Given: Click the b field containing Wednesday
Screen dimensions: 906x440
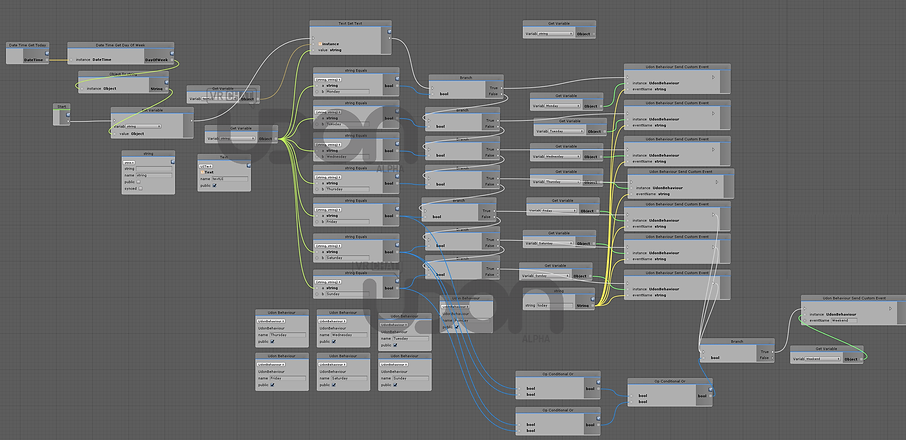Looking at the screenshot, I should point(347,156).
